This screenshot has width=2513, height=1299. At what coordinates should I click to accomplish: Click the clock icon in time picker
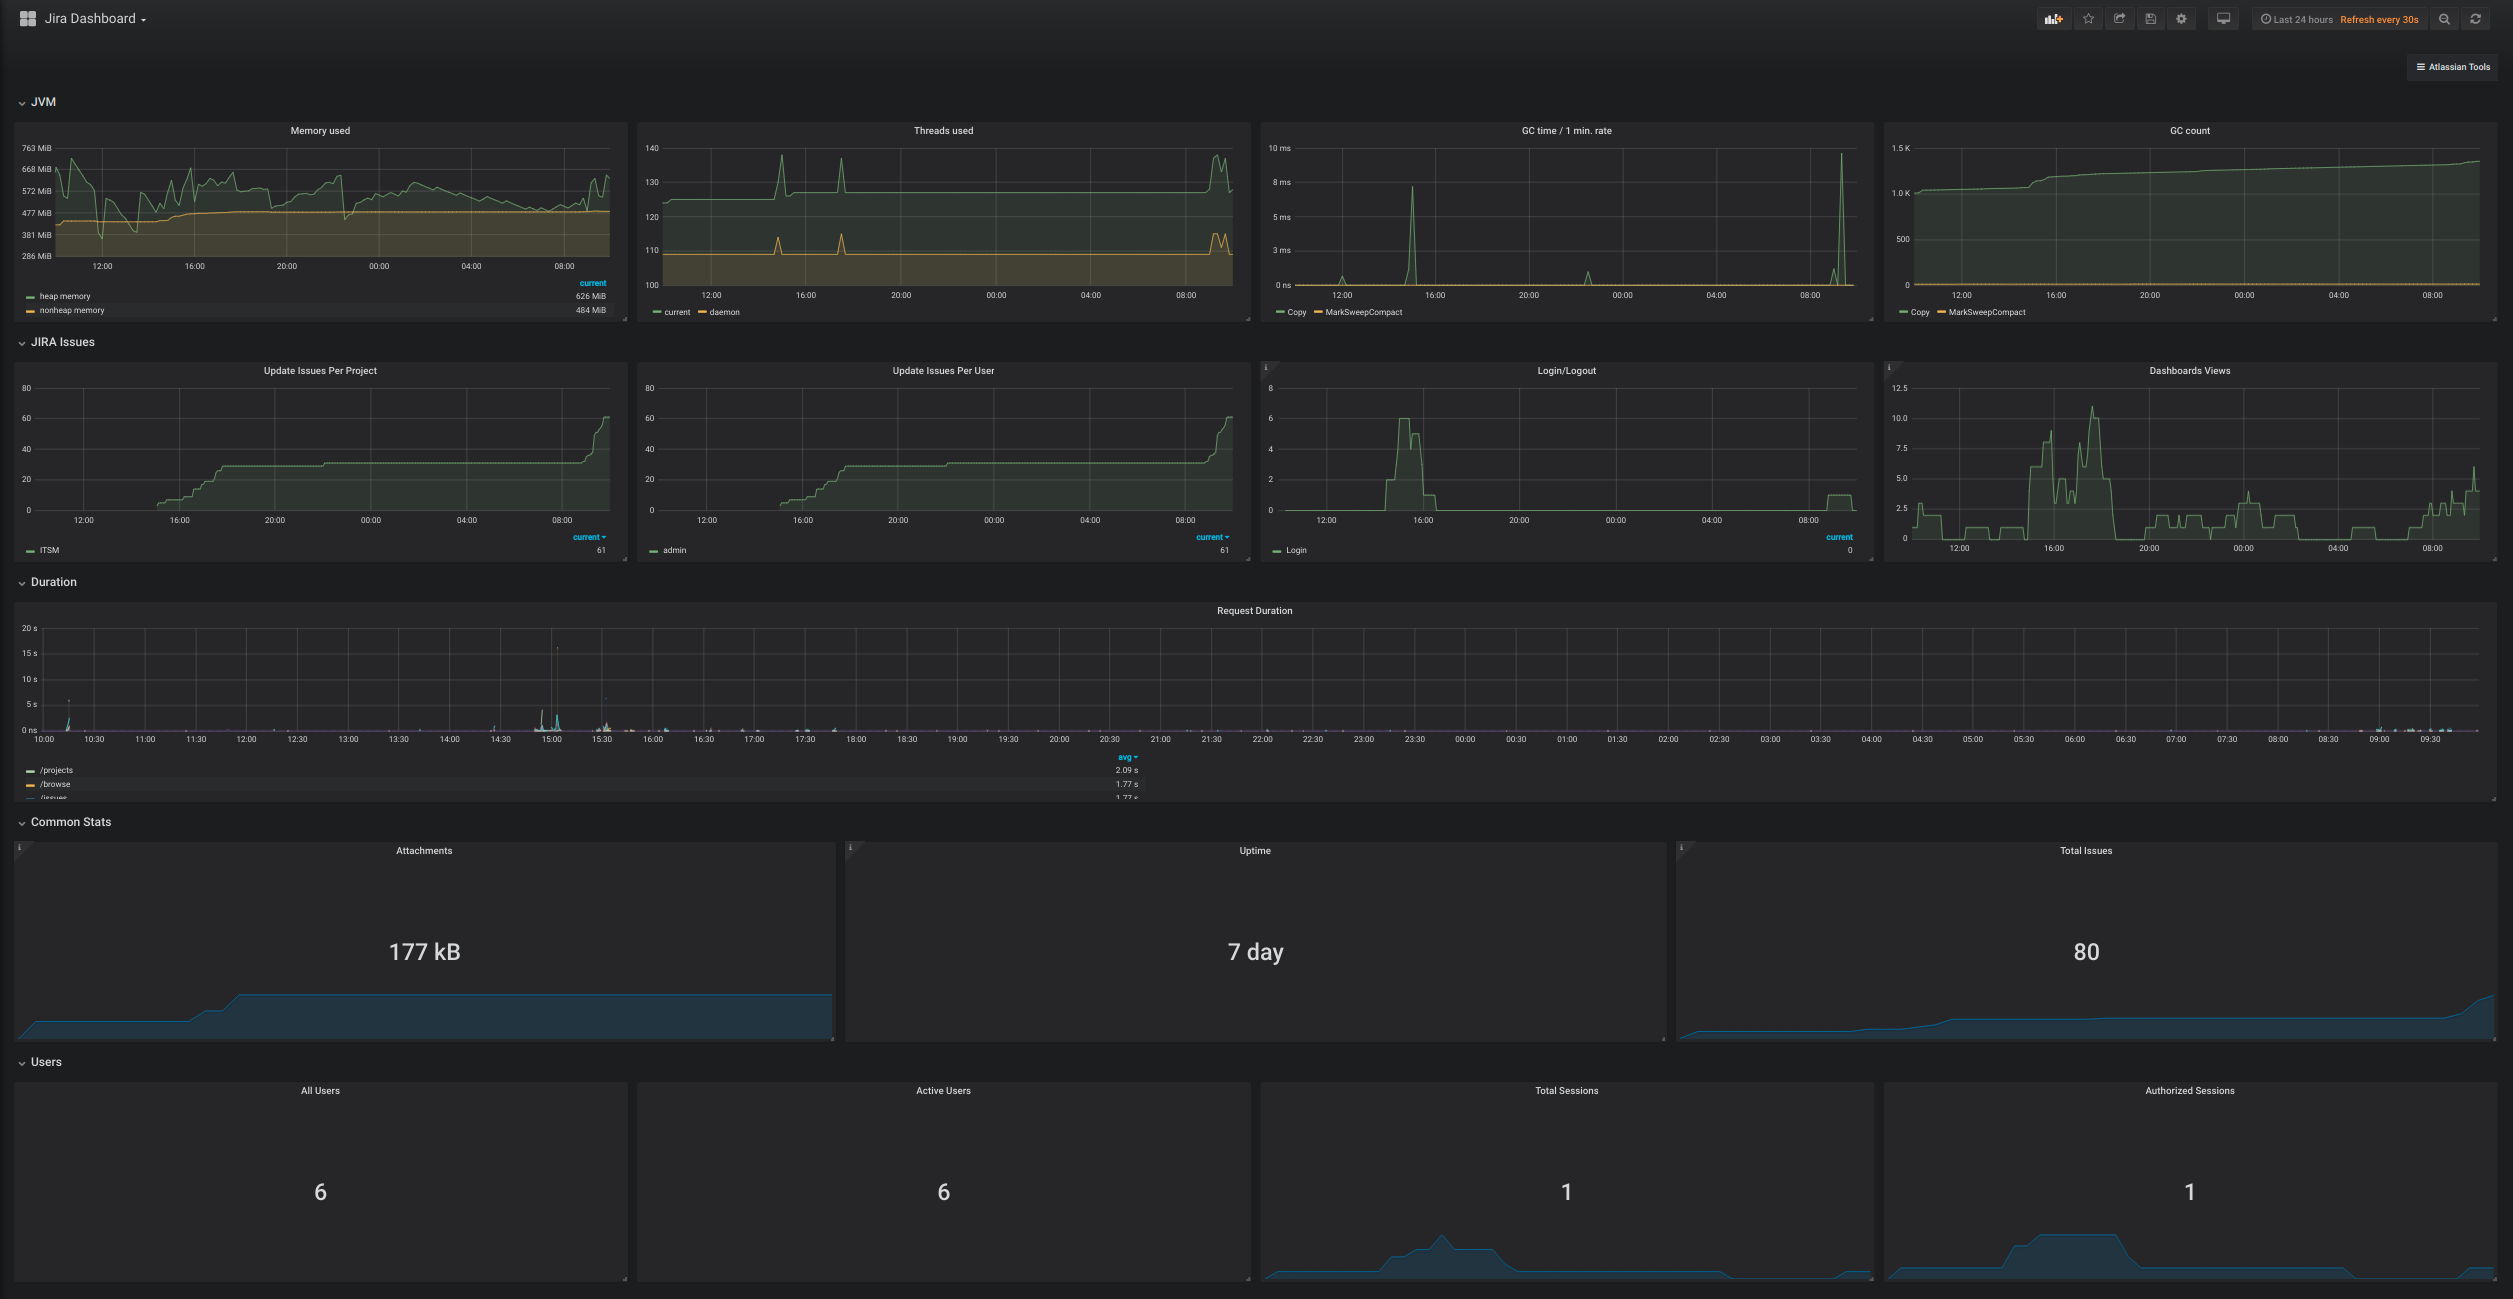pos(2266,19)
